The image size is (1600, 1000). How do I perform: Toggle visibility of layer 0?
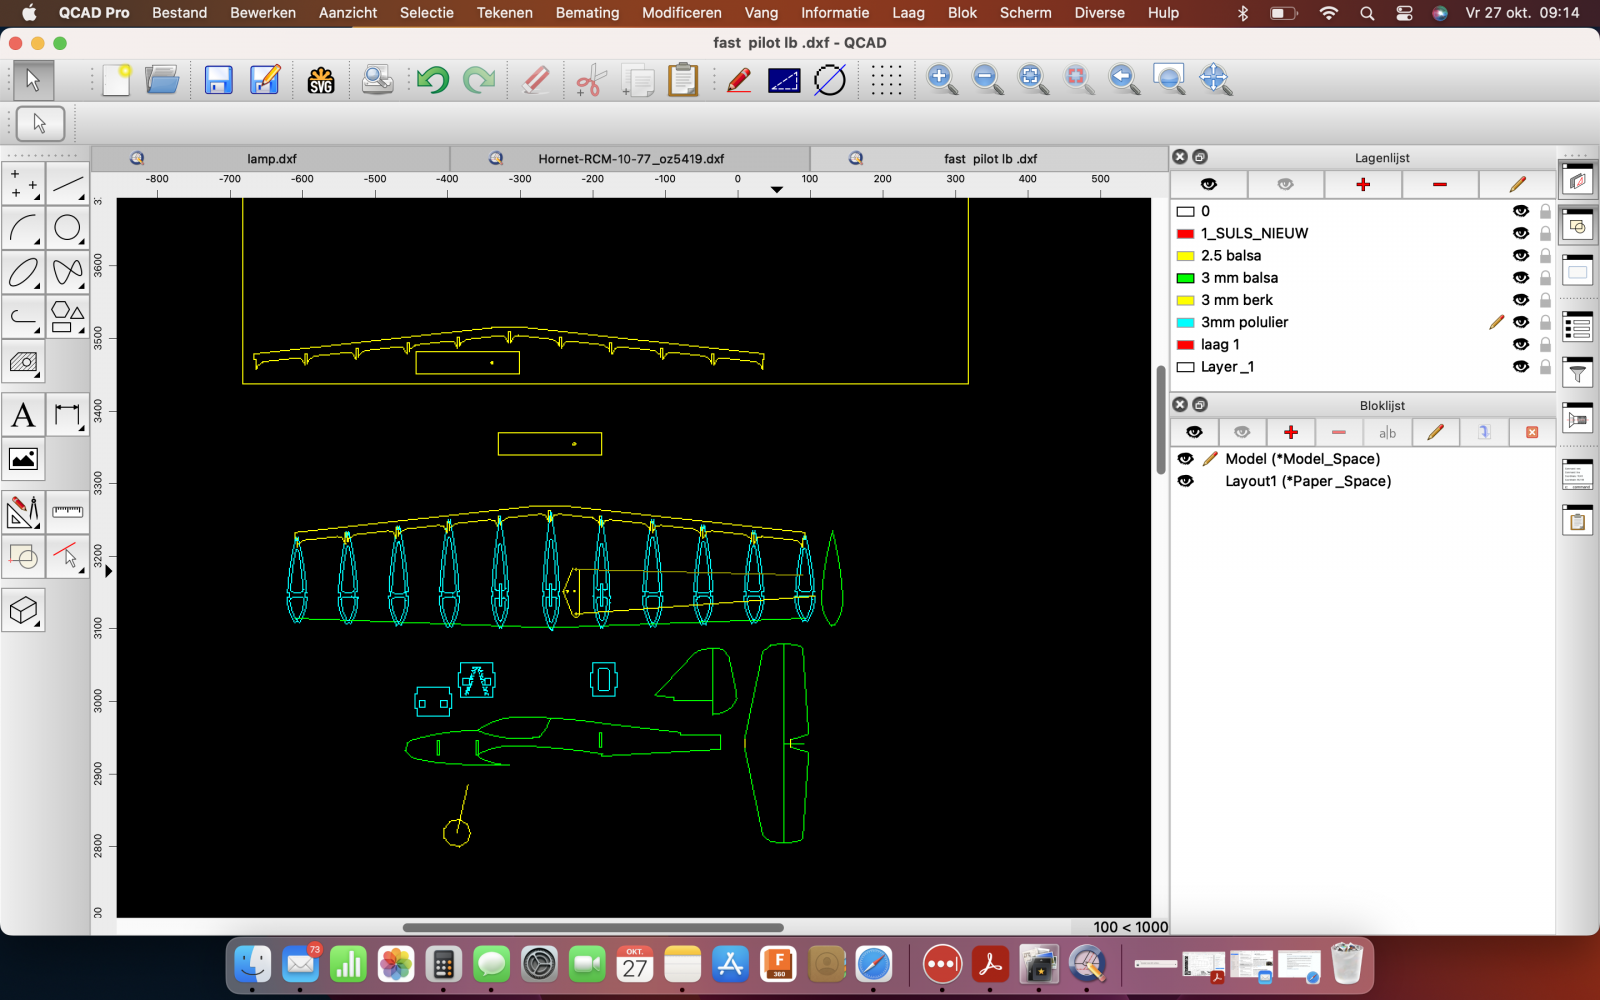1521,211
